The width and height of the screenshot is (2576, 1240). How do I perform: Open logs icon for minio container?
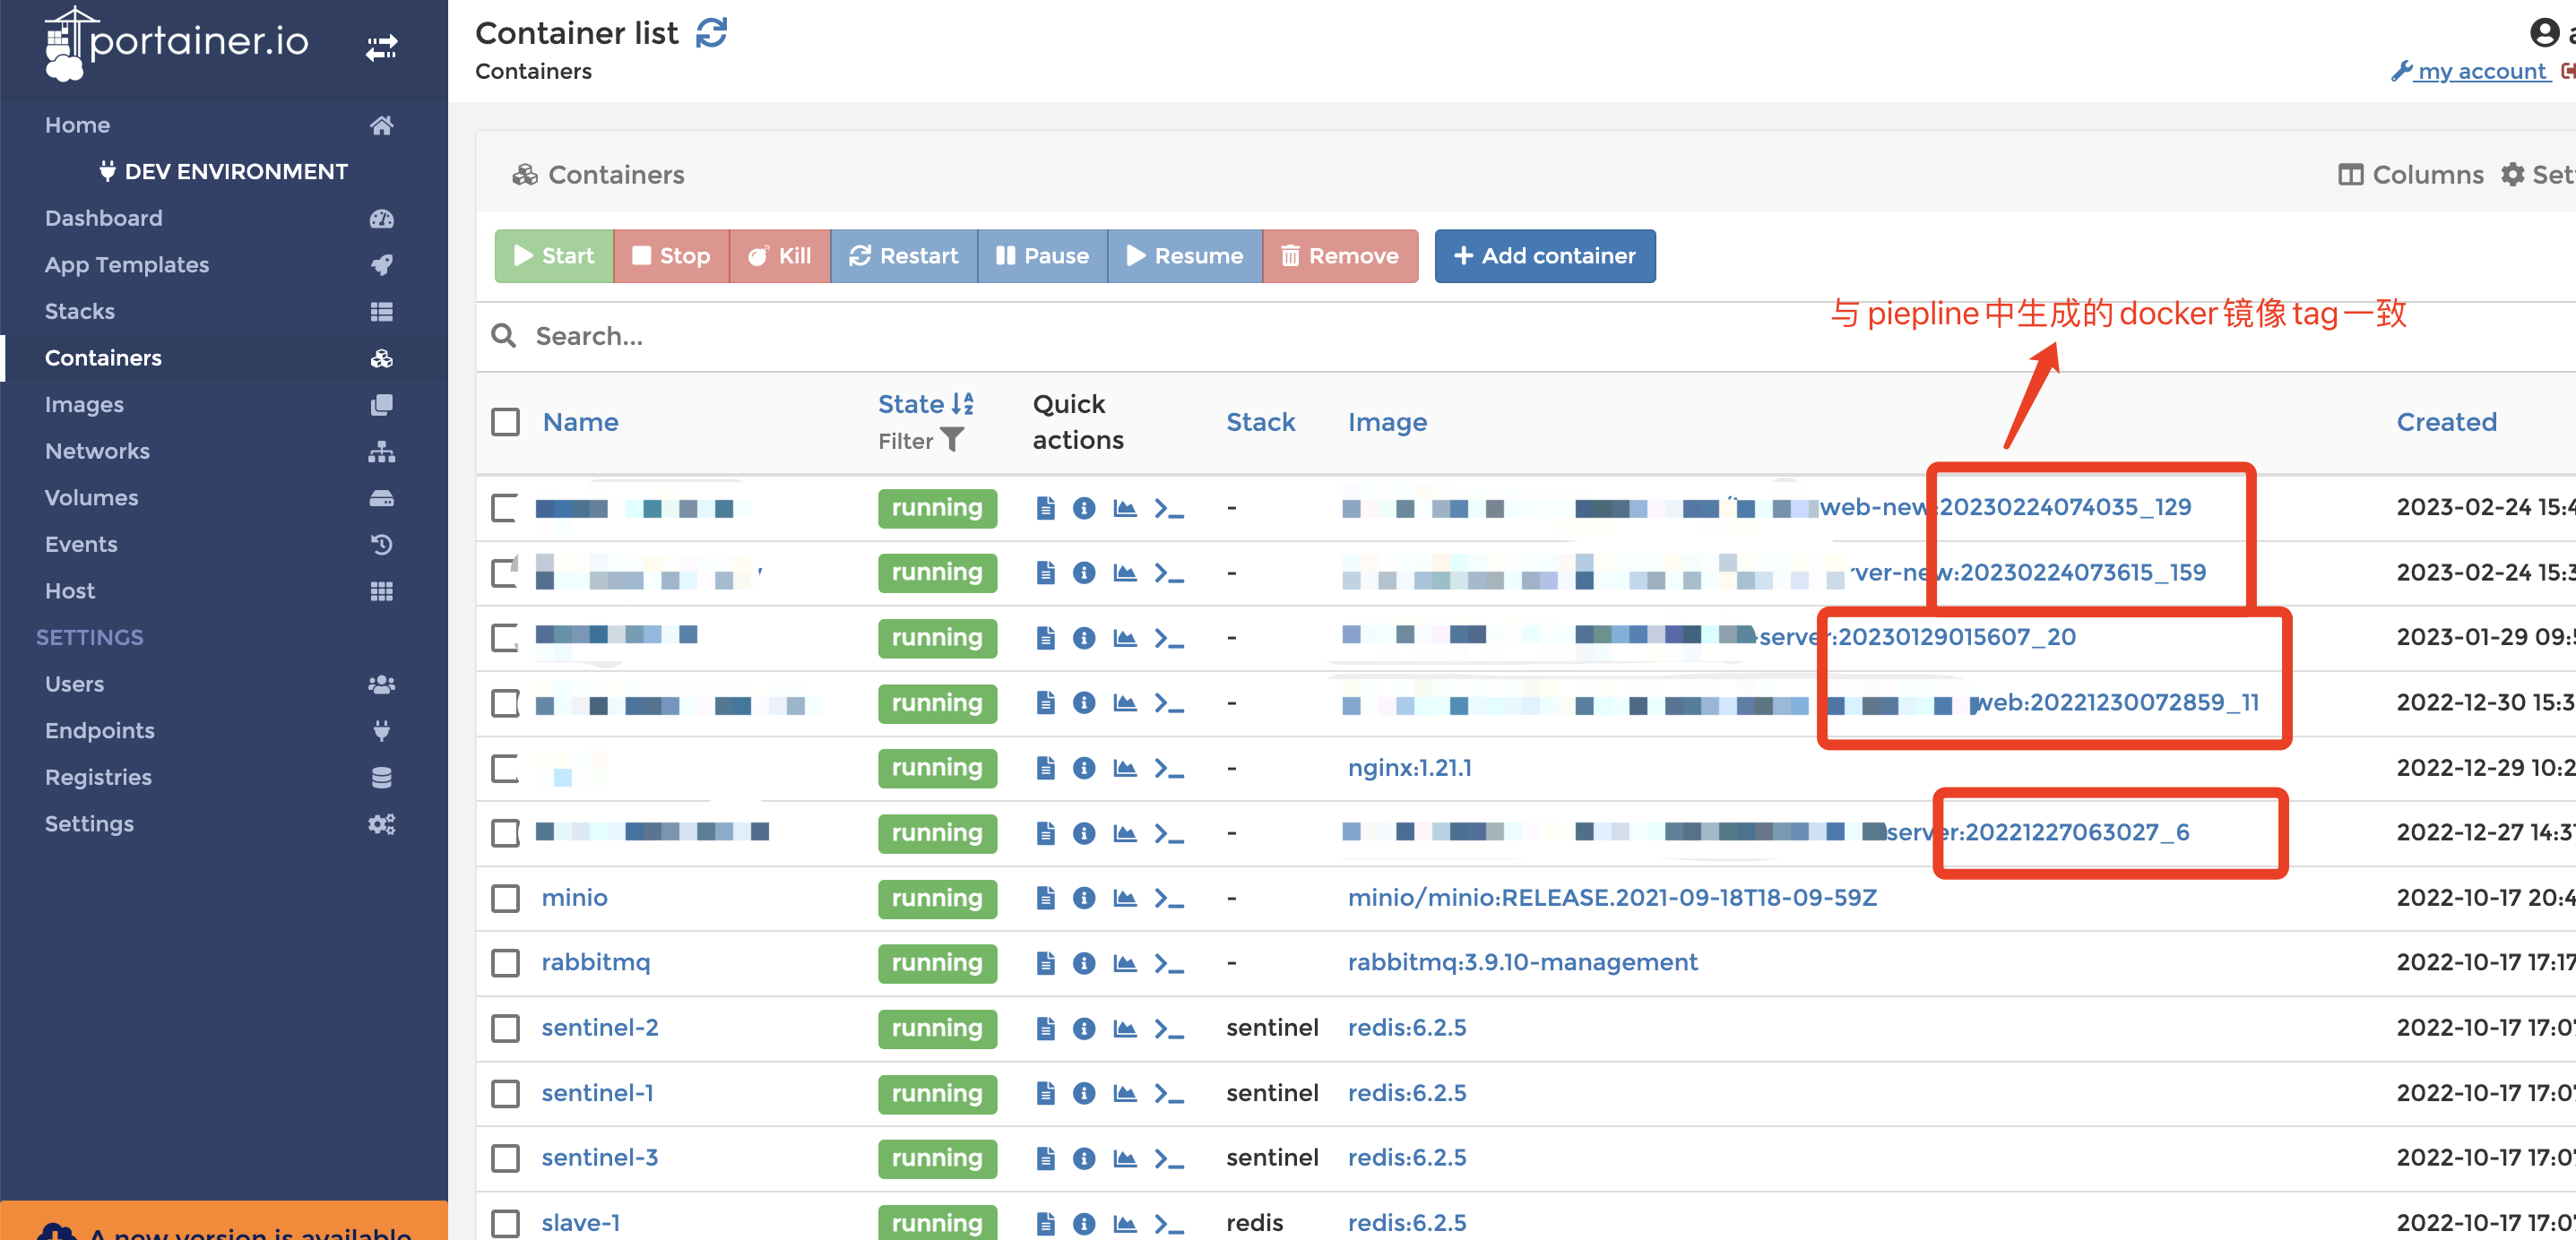1045,898
